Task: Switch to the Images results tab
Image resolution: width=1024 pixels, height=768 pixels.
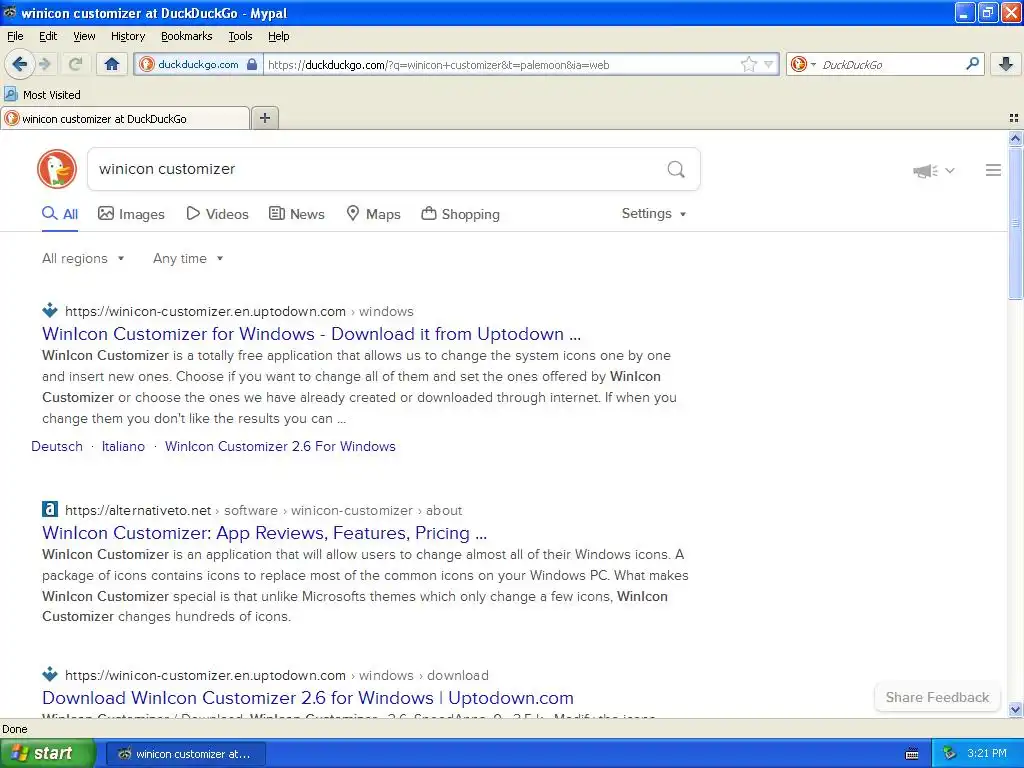Action: tap(131, 214)
